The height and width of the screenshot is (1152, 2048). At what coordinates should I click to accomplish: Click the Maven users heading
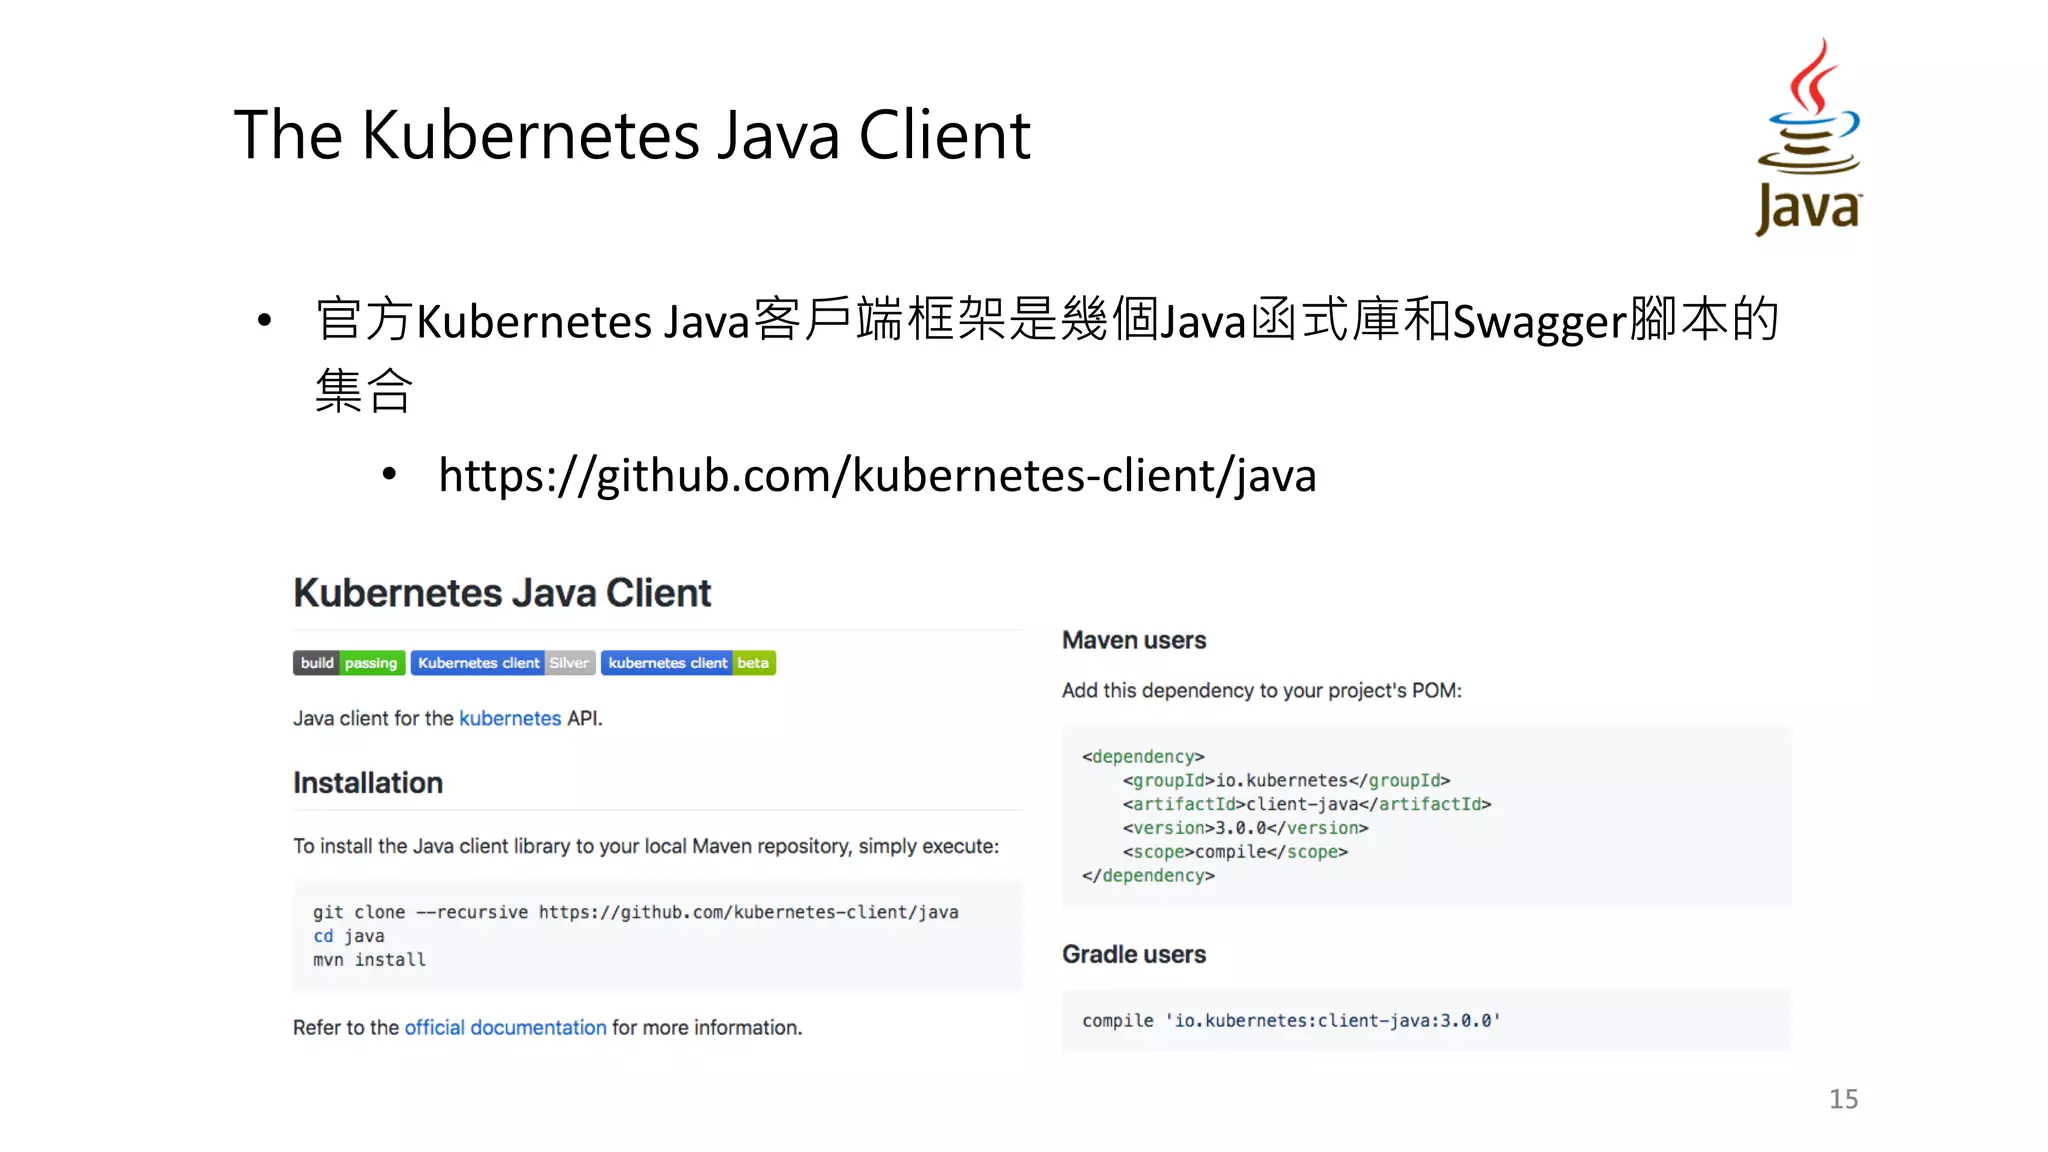coord(1134,640)
